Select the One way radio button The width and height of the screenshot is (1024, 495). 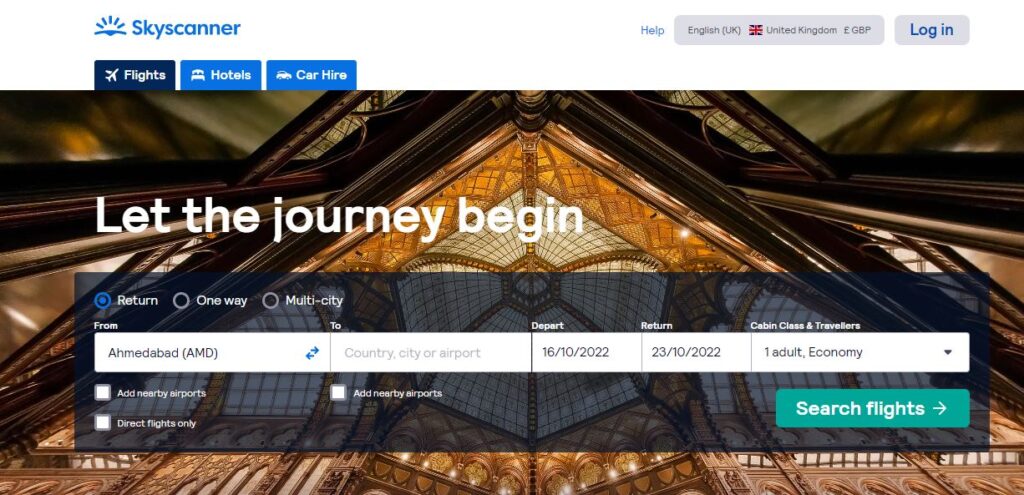[181, 300]
